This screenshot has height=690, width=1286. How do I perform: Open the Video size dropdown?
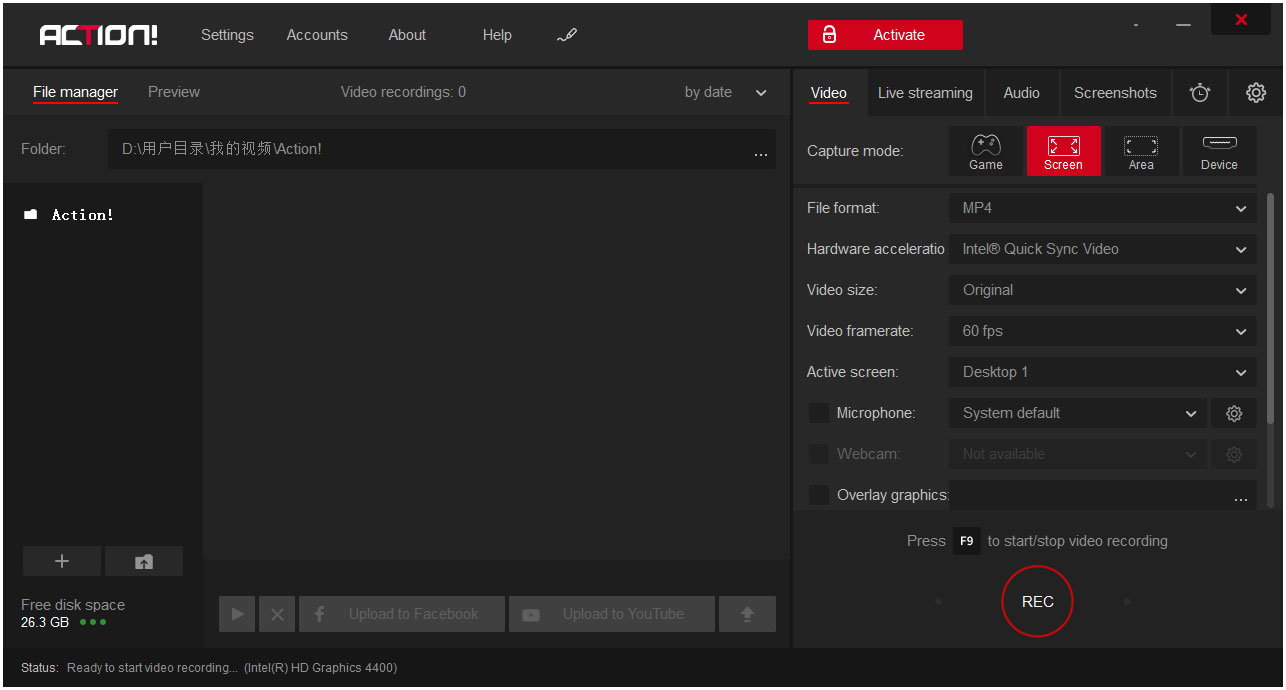click(1103, 290)
